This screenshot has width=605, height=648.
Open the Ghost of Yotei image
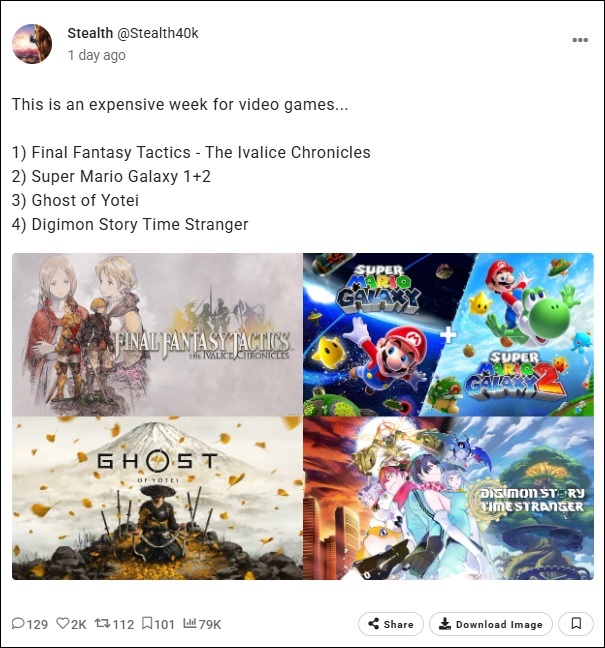click(157, 498)
